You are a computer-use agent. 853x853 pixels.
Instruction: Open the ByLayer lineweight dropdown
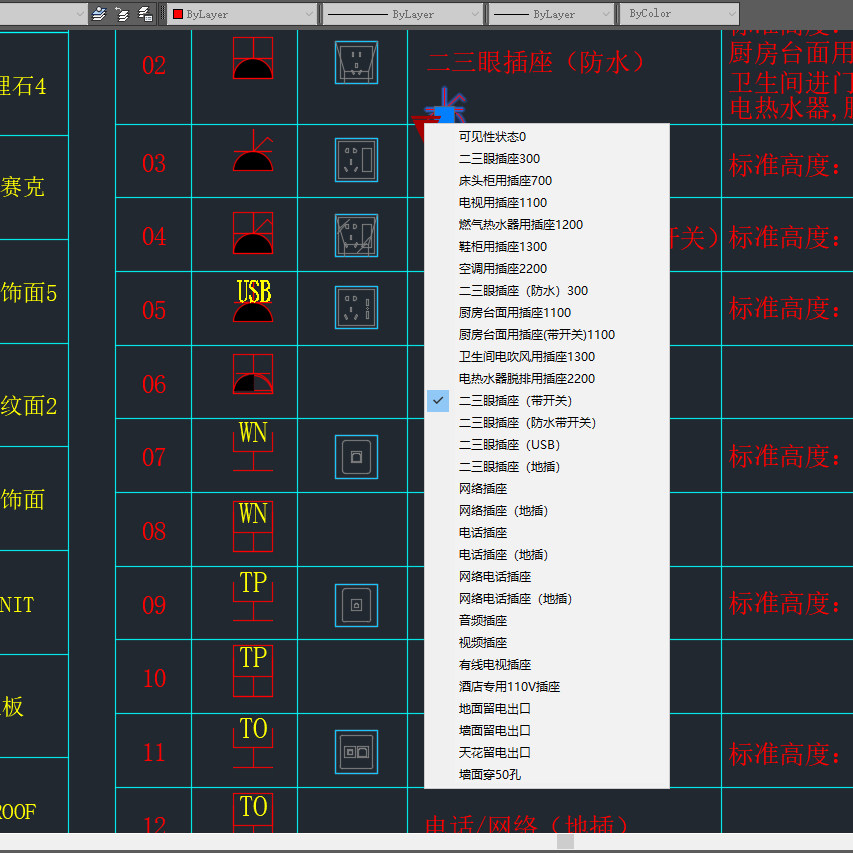[x=551, y=14]
